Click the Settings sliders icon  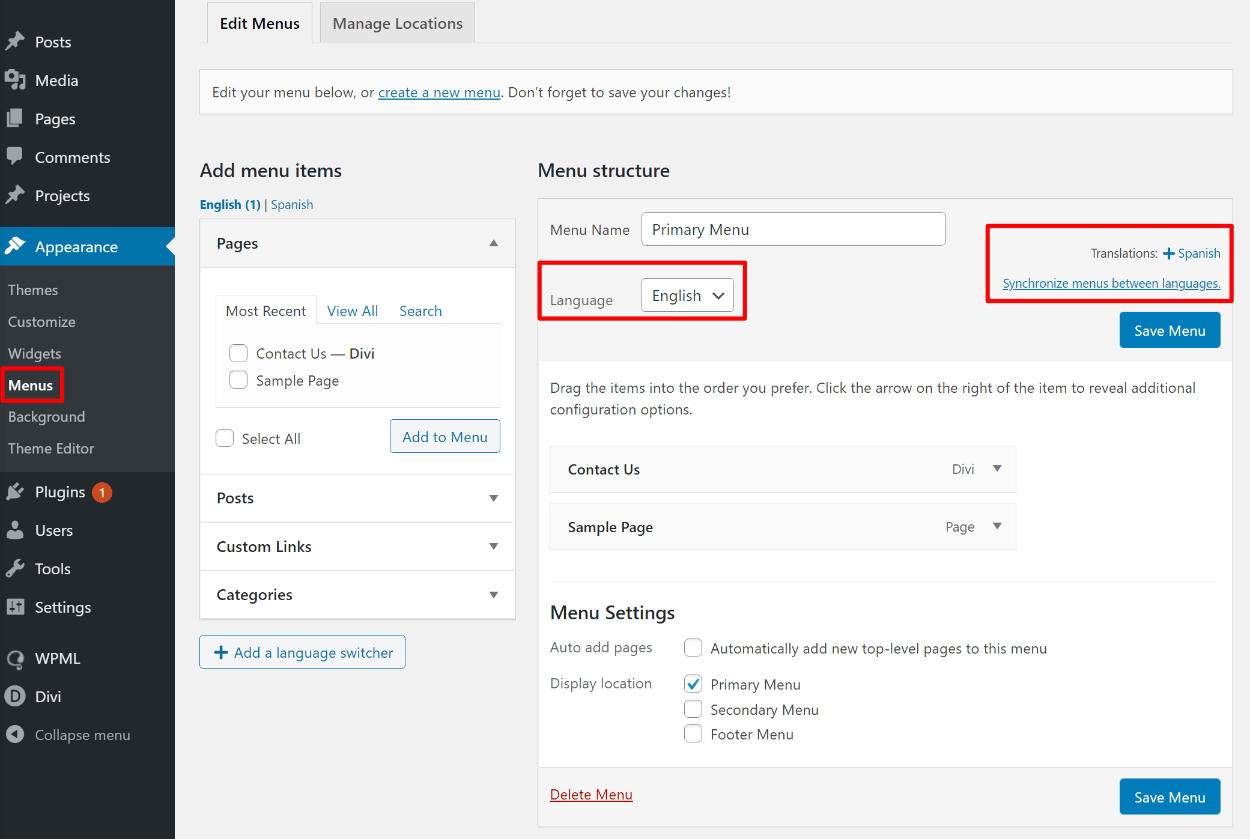pyautogui.click(x=15, y=607)
